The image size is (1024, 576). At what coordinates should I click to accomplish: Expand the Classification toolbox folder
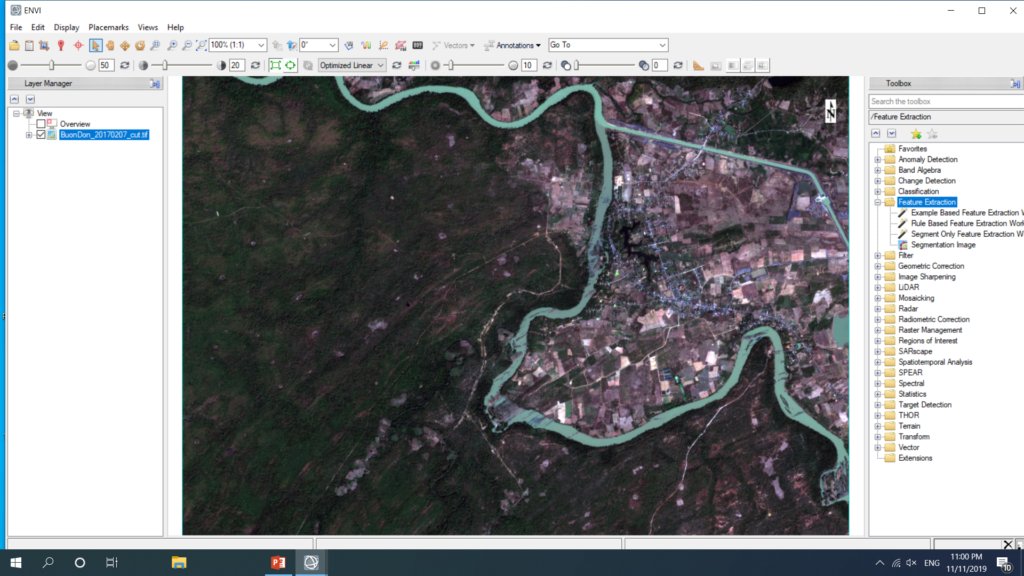878,191
